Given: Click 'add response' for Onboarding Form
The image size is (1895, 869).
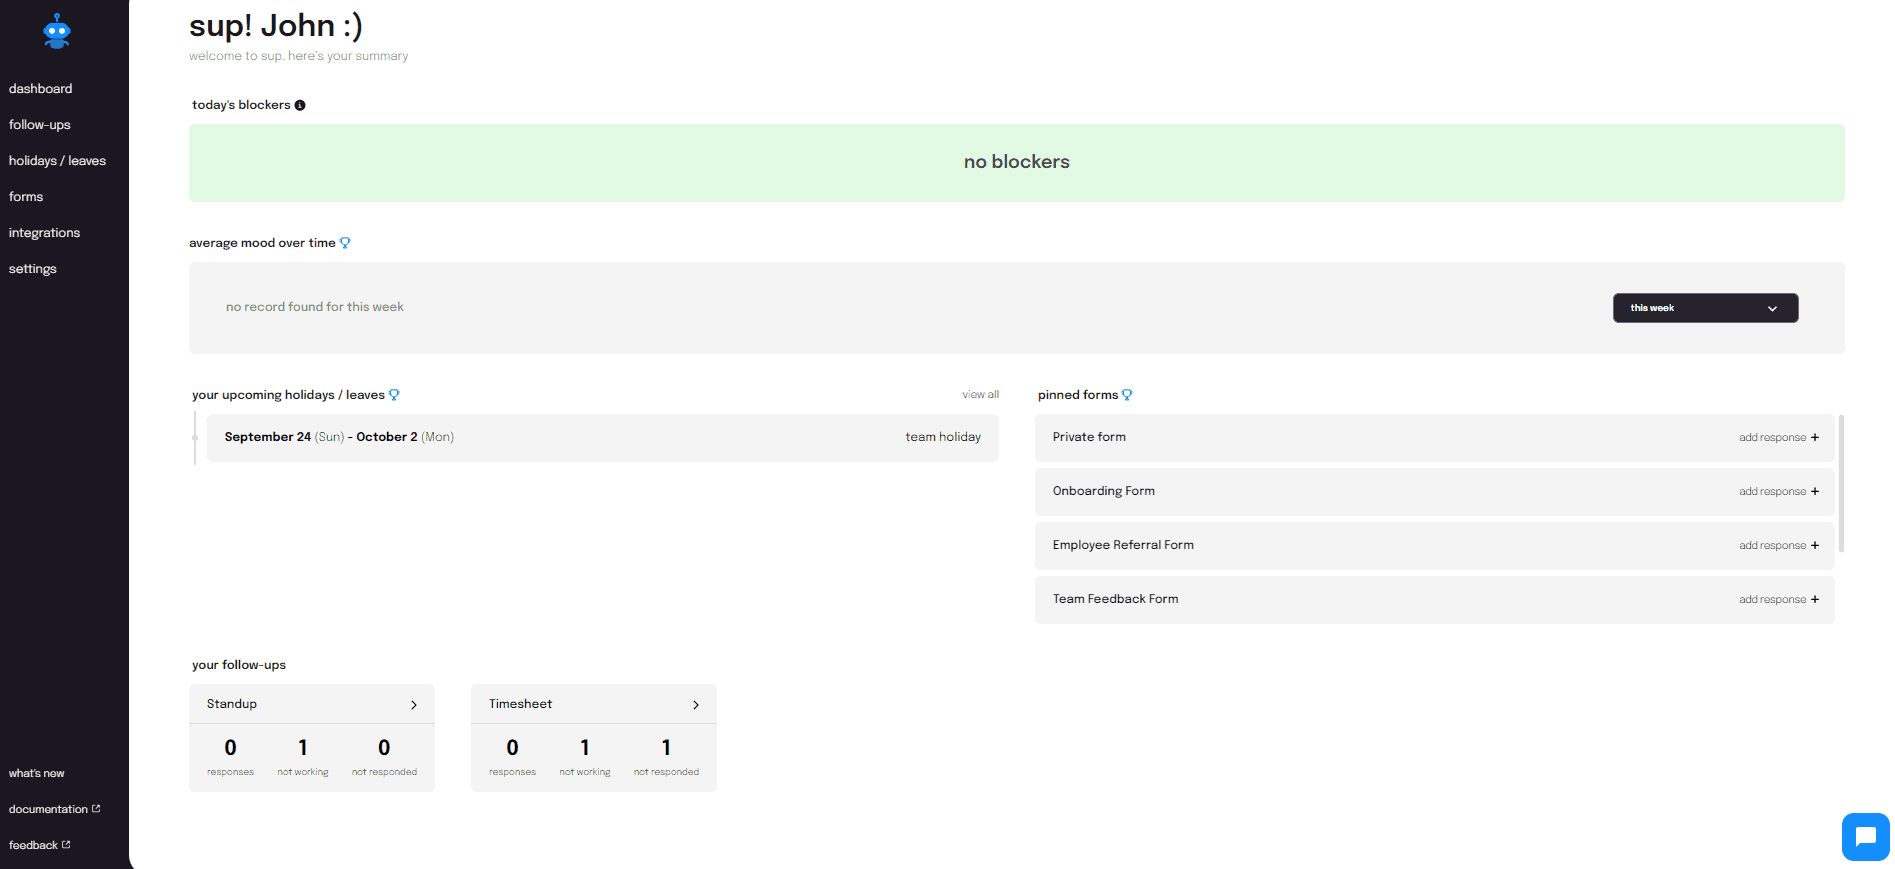Looking at the screenshot, I should coord(1772,491).
